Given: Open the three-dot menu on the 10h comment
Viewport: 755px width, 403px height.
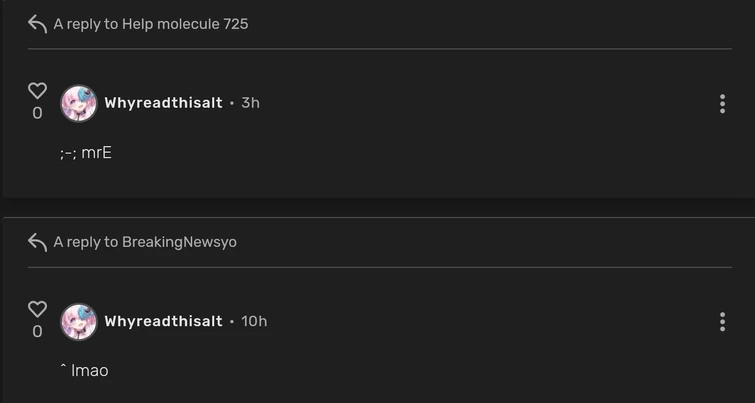Looking at the screenshot, I should click(x=722, y=321).
